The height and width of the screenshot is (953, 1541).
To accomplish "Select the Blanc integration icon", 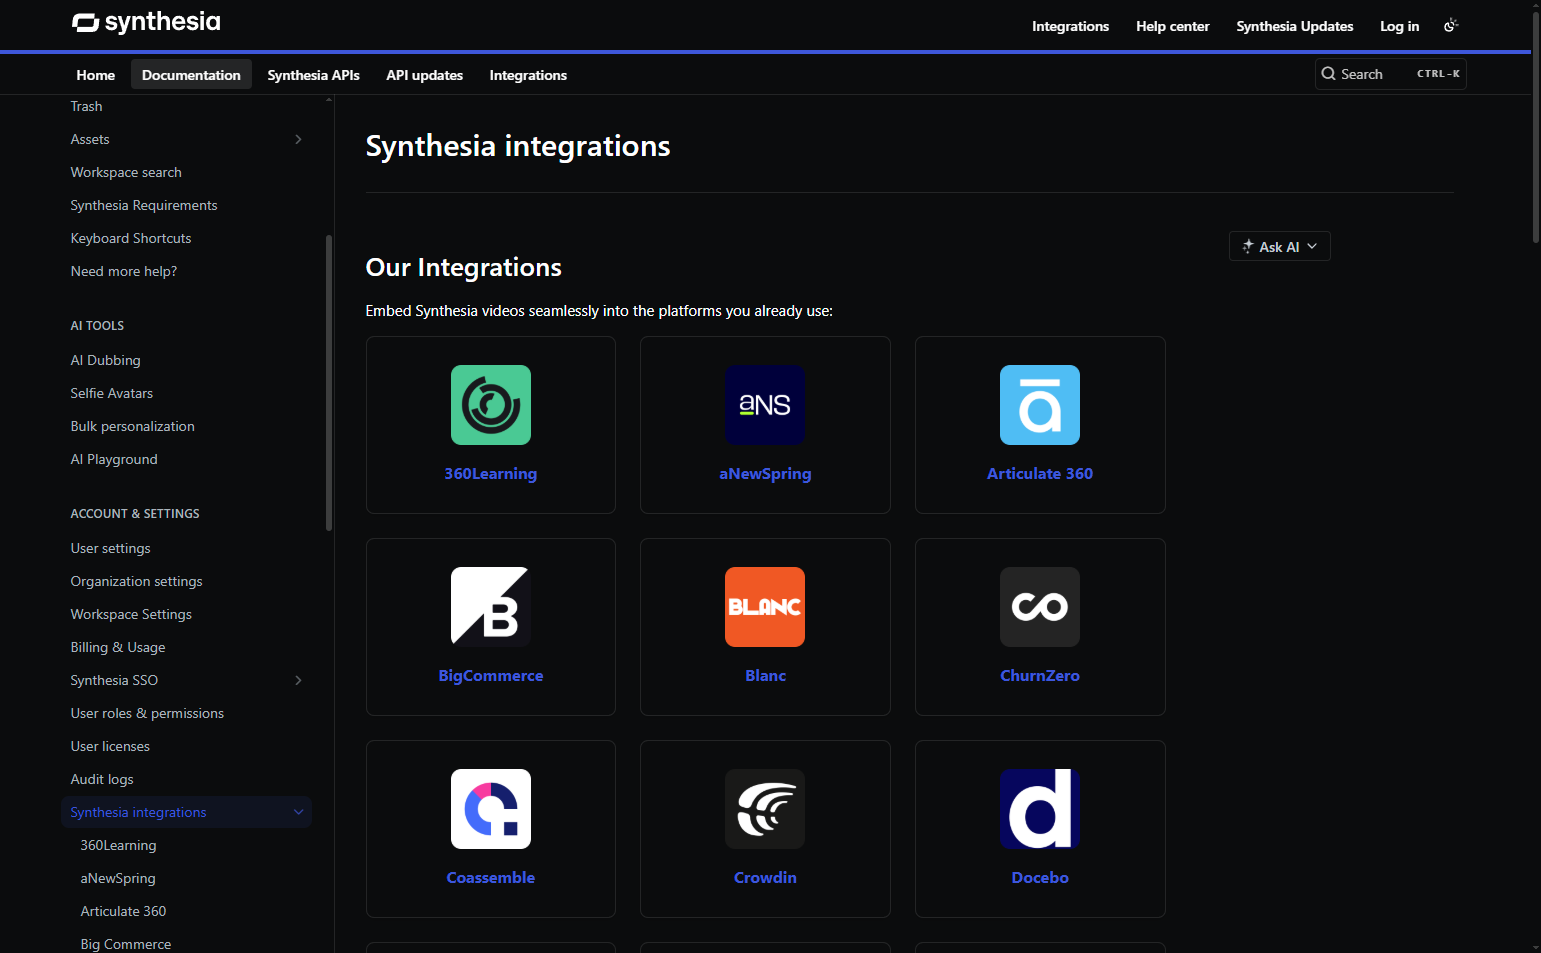I will (765, 607).
